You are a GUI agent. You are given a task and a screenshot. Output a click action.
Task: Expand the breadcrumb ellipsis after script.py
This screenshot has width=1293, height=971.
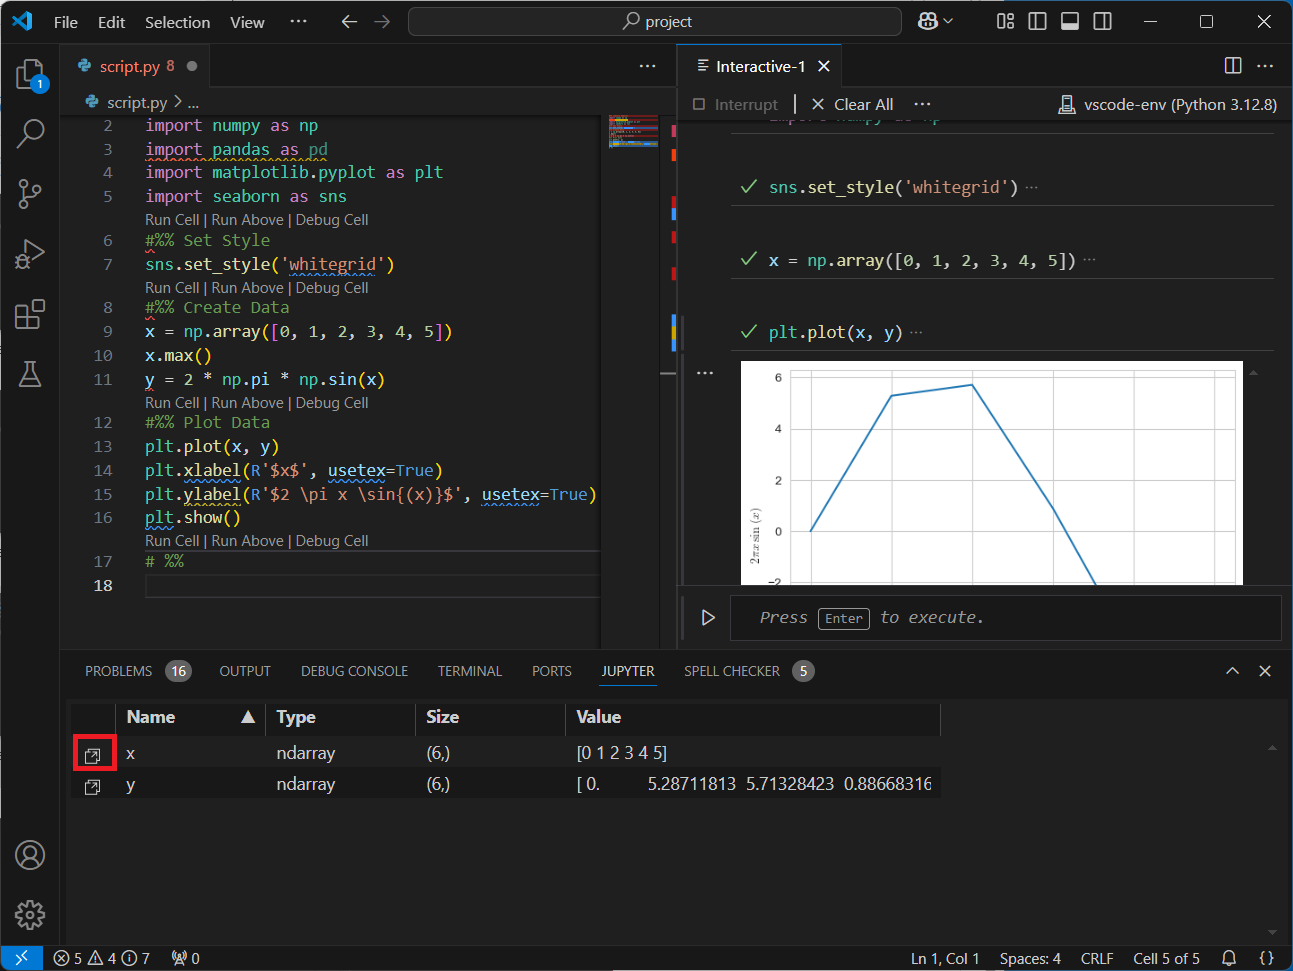[193, 103]
